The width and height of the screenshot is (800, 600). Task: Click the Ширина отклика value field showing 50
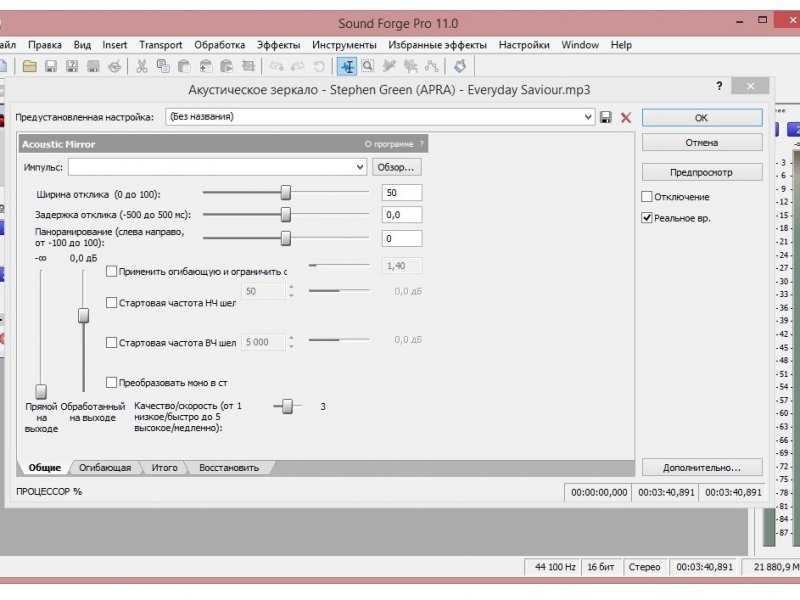point(402,193)
